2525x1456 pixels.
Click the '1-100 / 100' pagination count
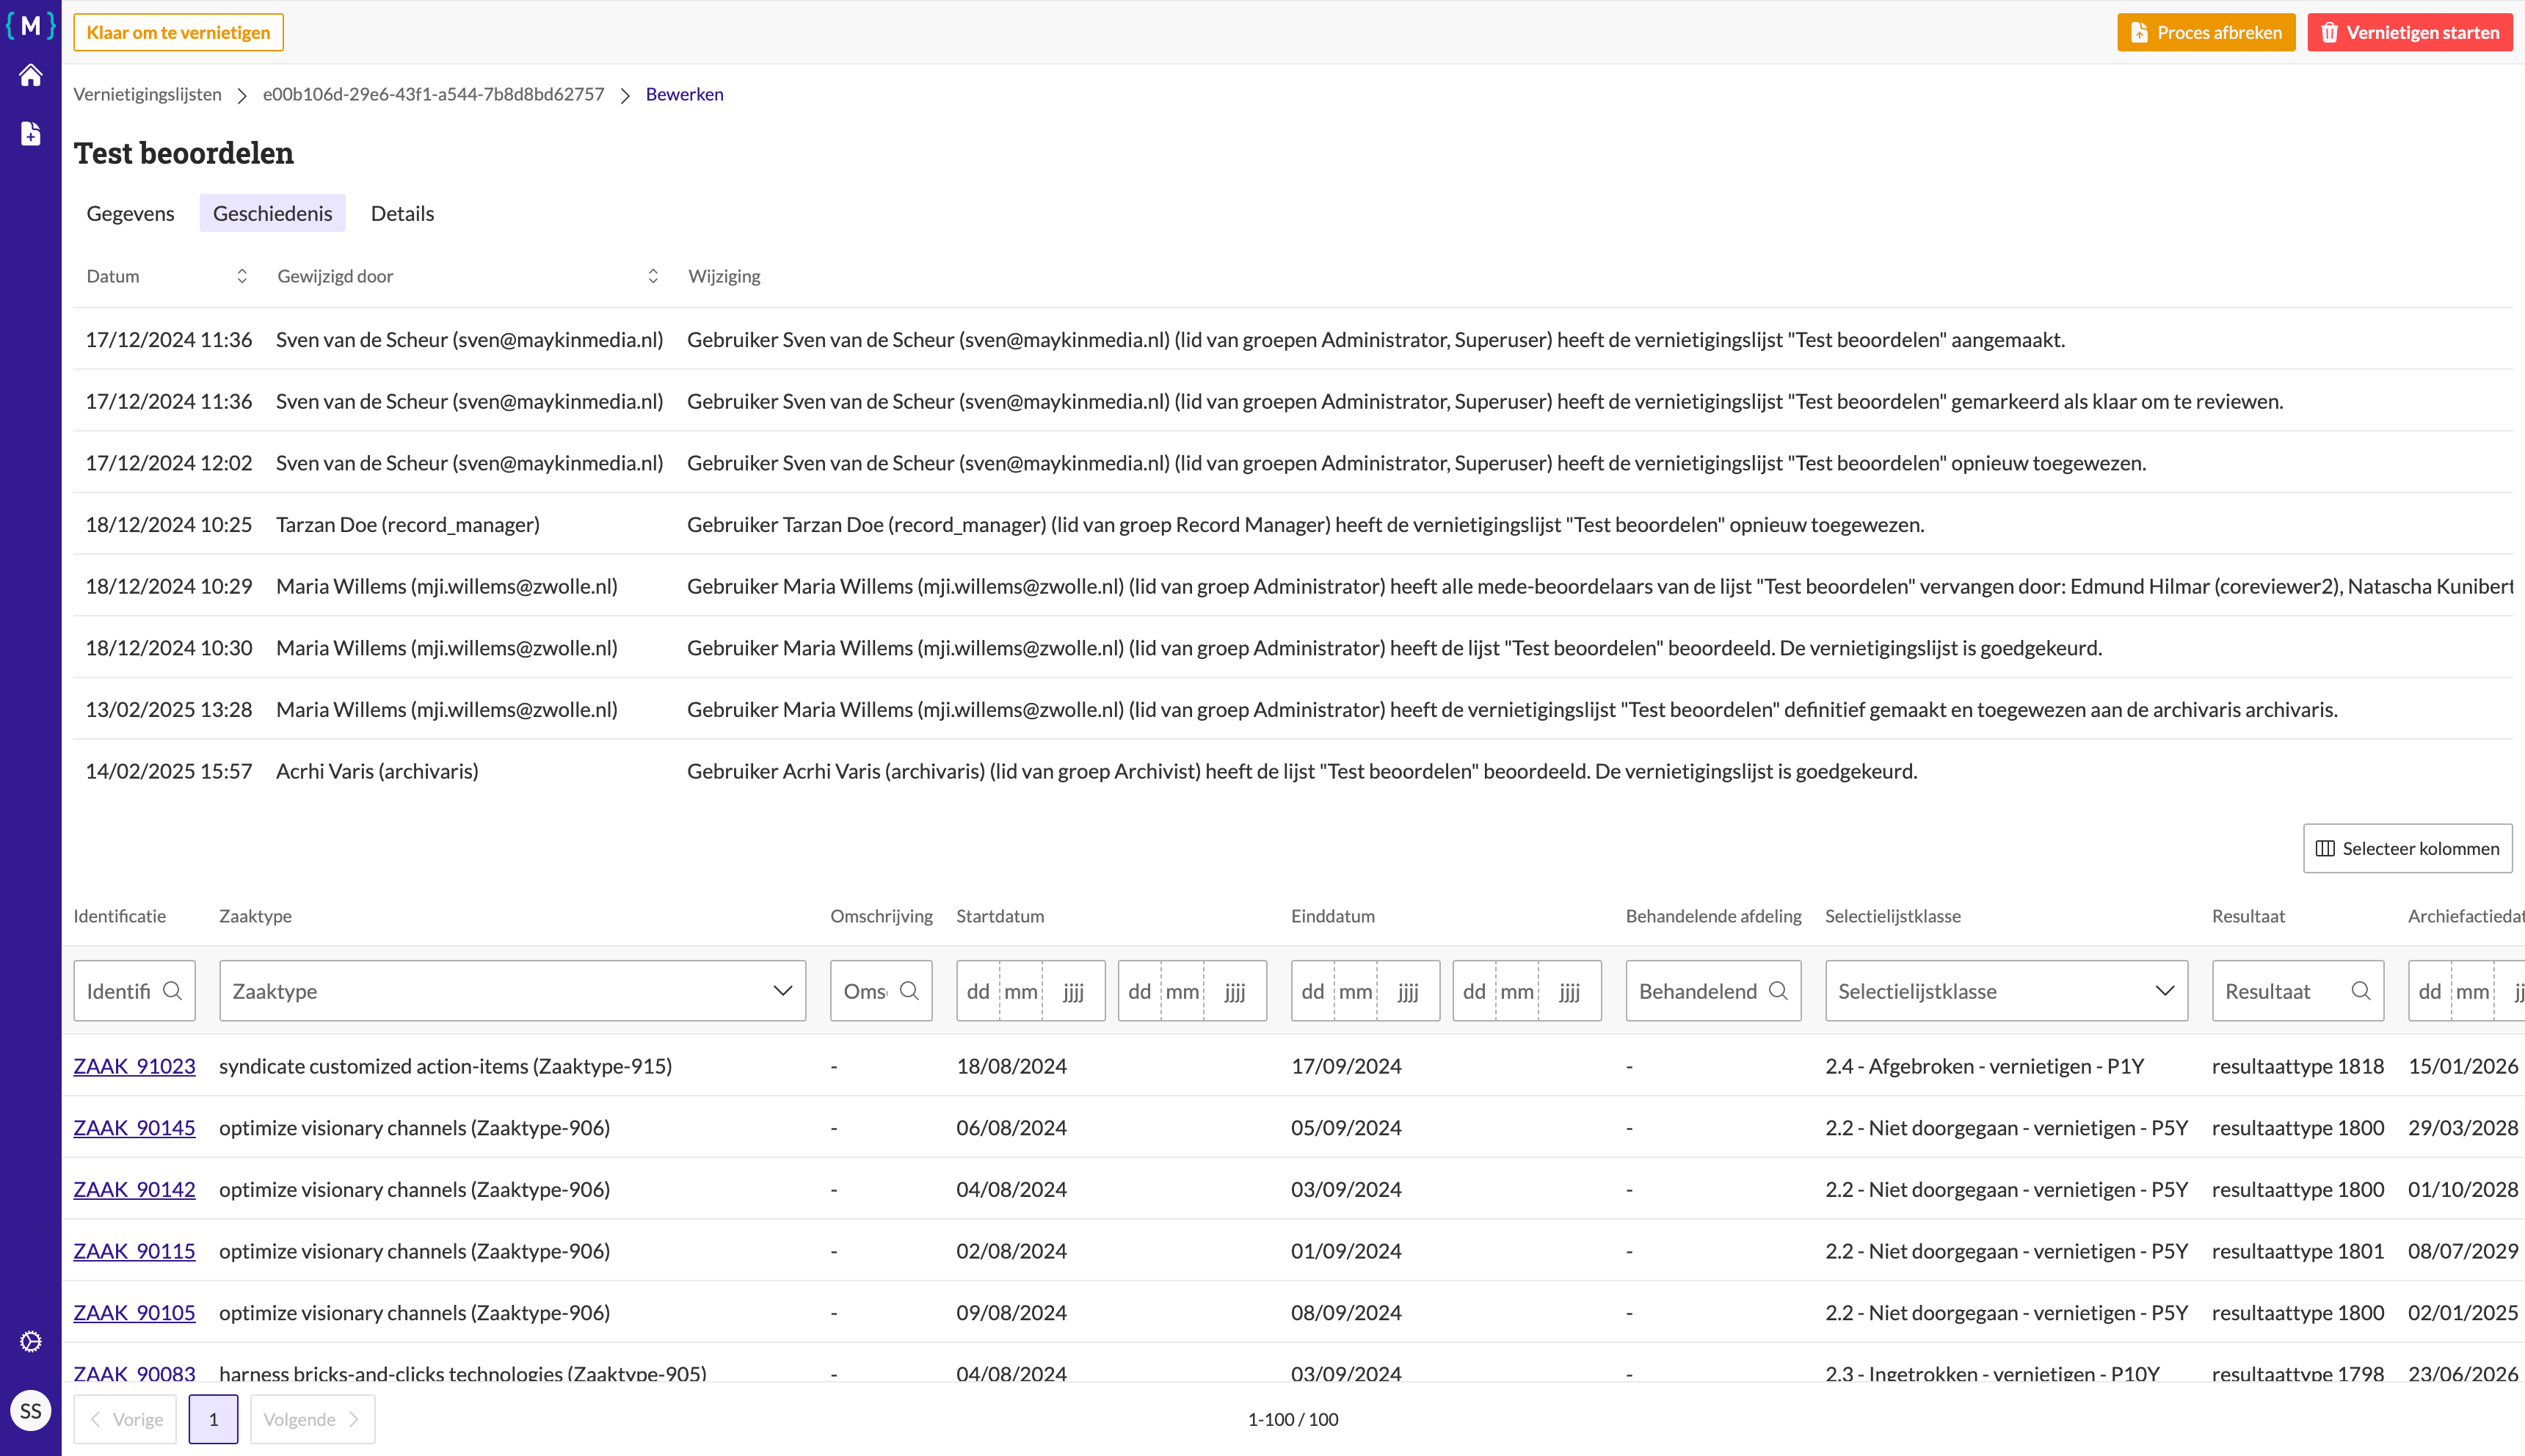(x=1292, y=1419)
